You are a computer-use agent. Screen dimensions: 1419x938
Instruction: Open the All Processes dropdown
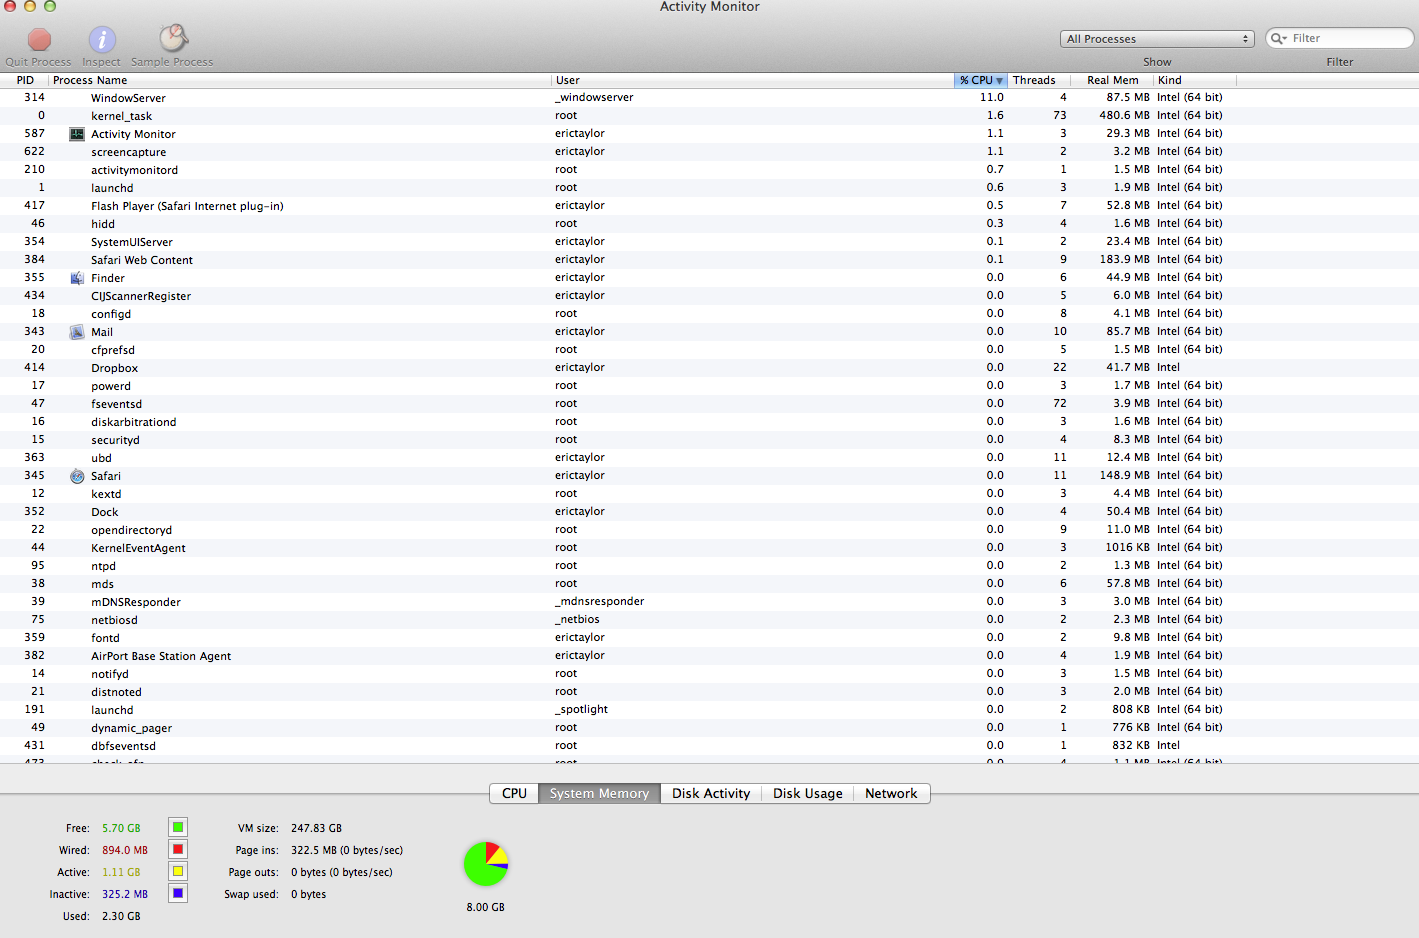point(1157,39)
